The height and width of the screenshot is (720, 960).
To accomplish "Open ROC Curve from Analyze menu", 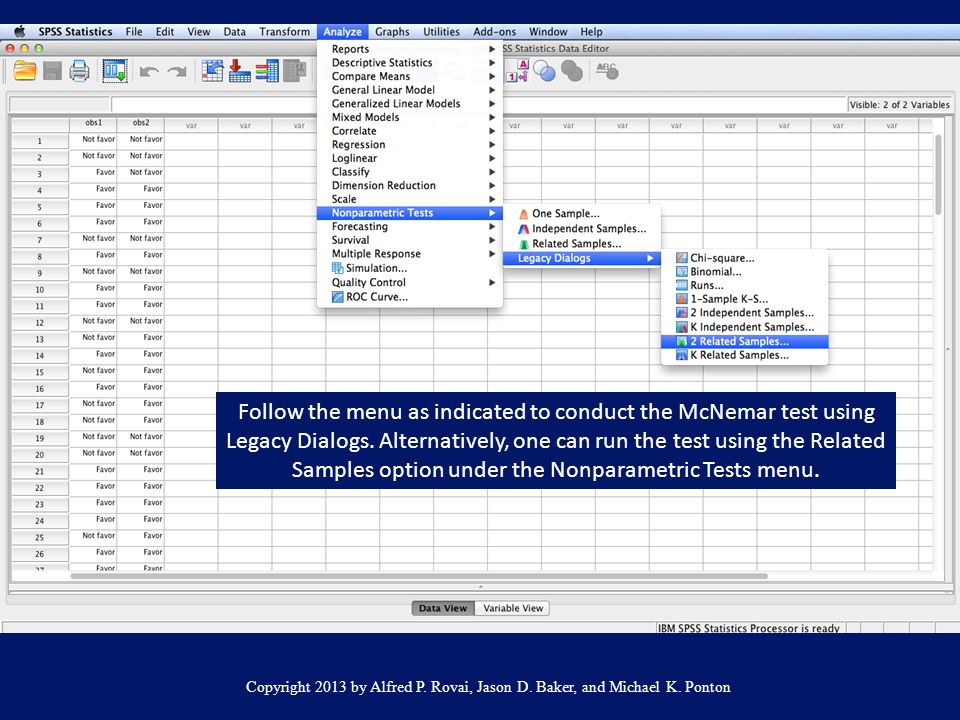I will (x=410, y=297).
